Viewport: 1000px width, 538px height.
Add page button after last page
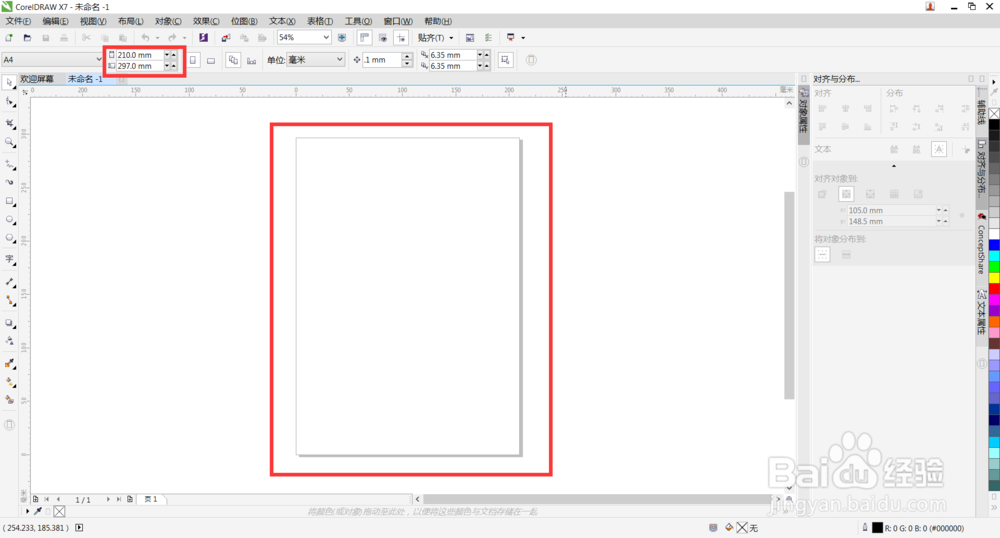[130, 499]
